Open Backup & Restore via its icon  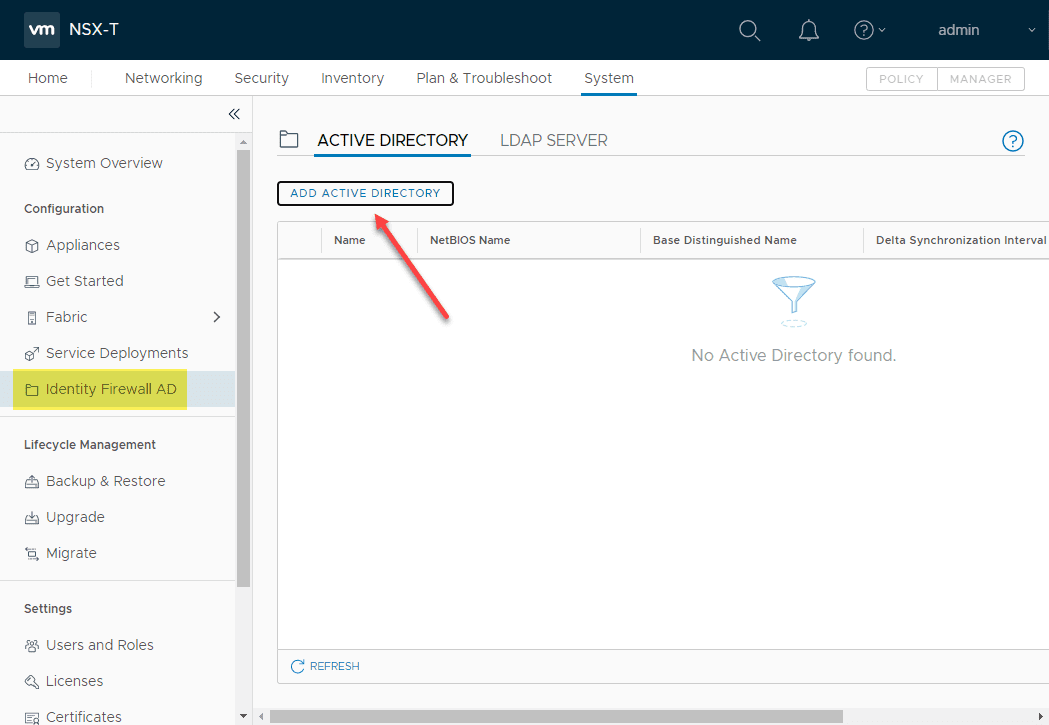(31, 481)
